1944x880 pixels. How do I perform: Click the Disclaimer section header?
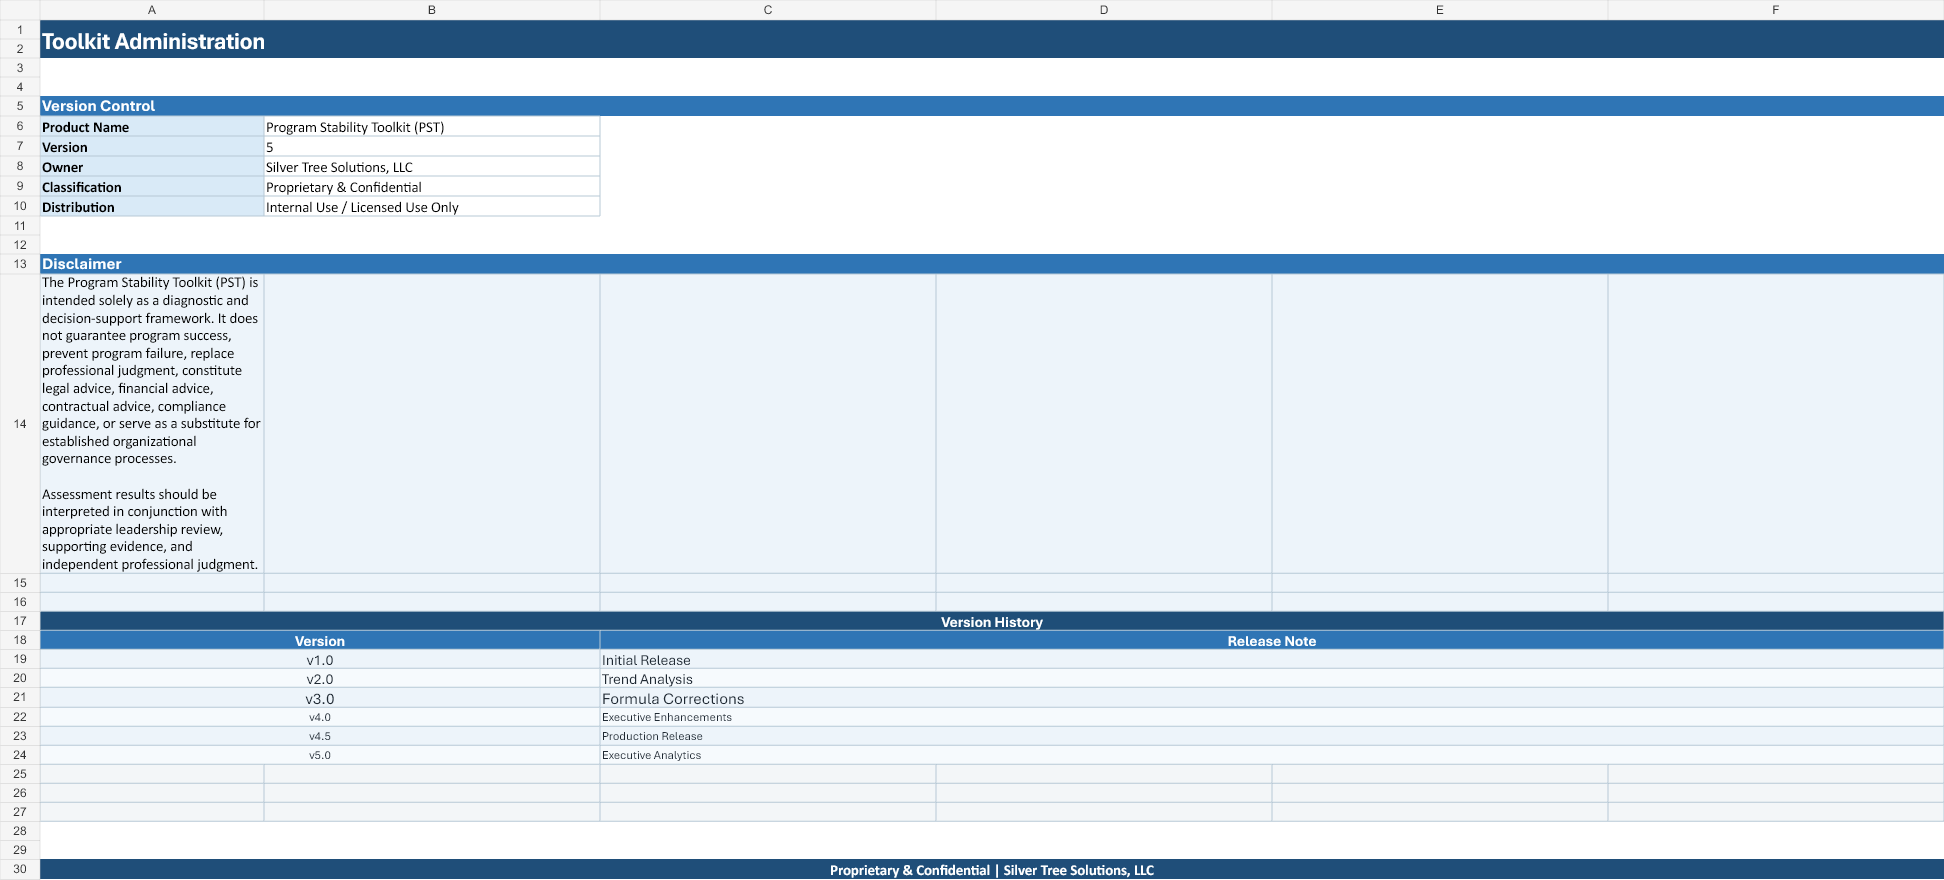(992, 264)
